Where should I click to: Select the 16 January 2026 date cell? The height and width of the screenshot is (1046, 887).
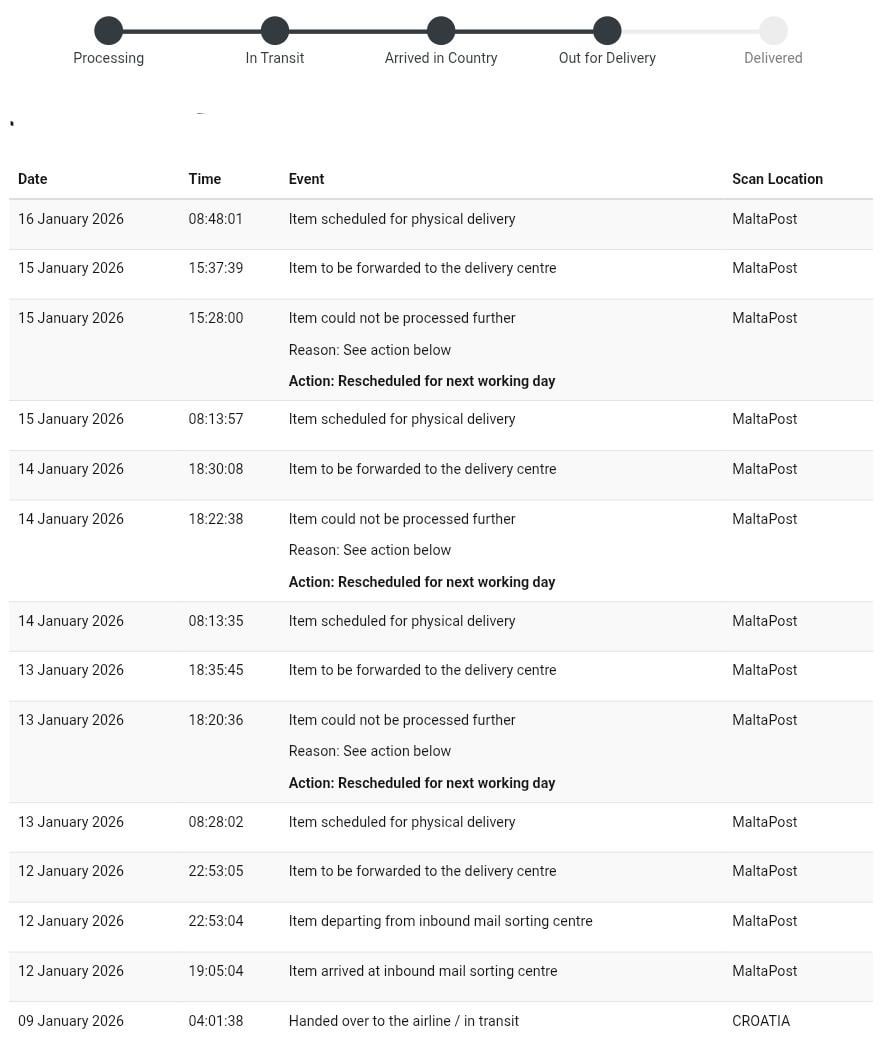click(71, 219)
